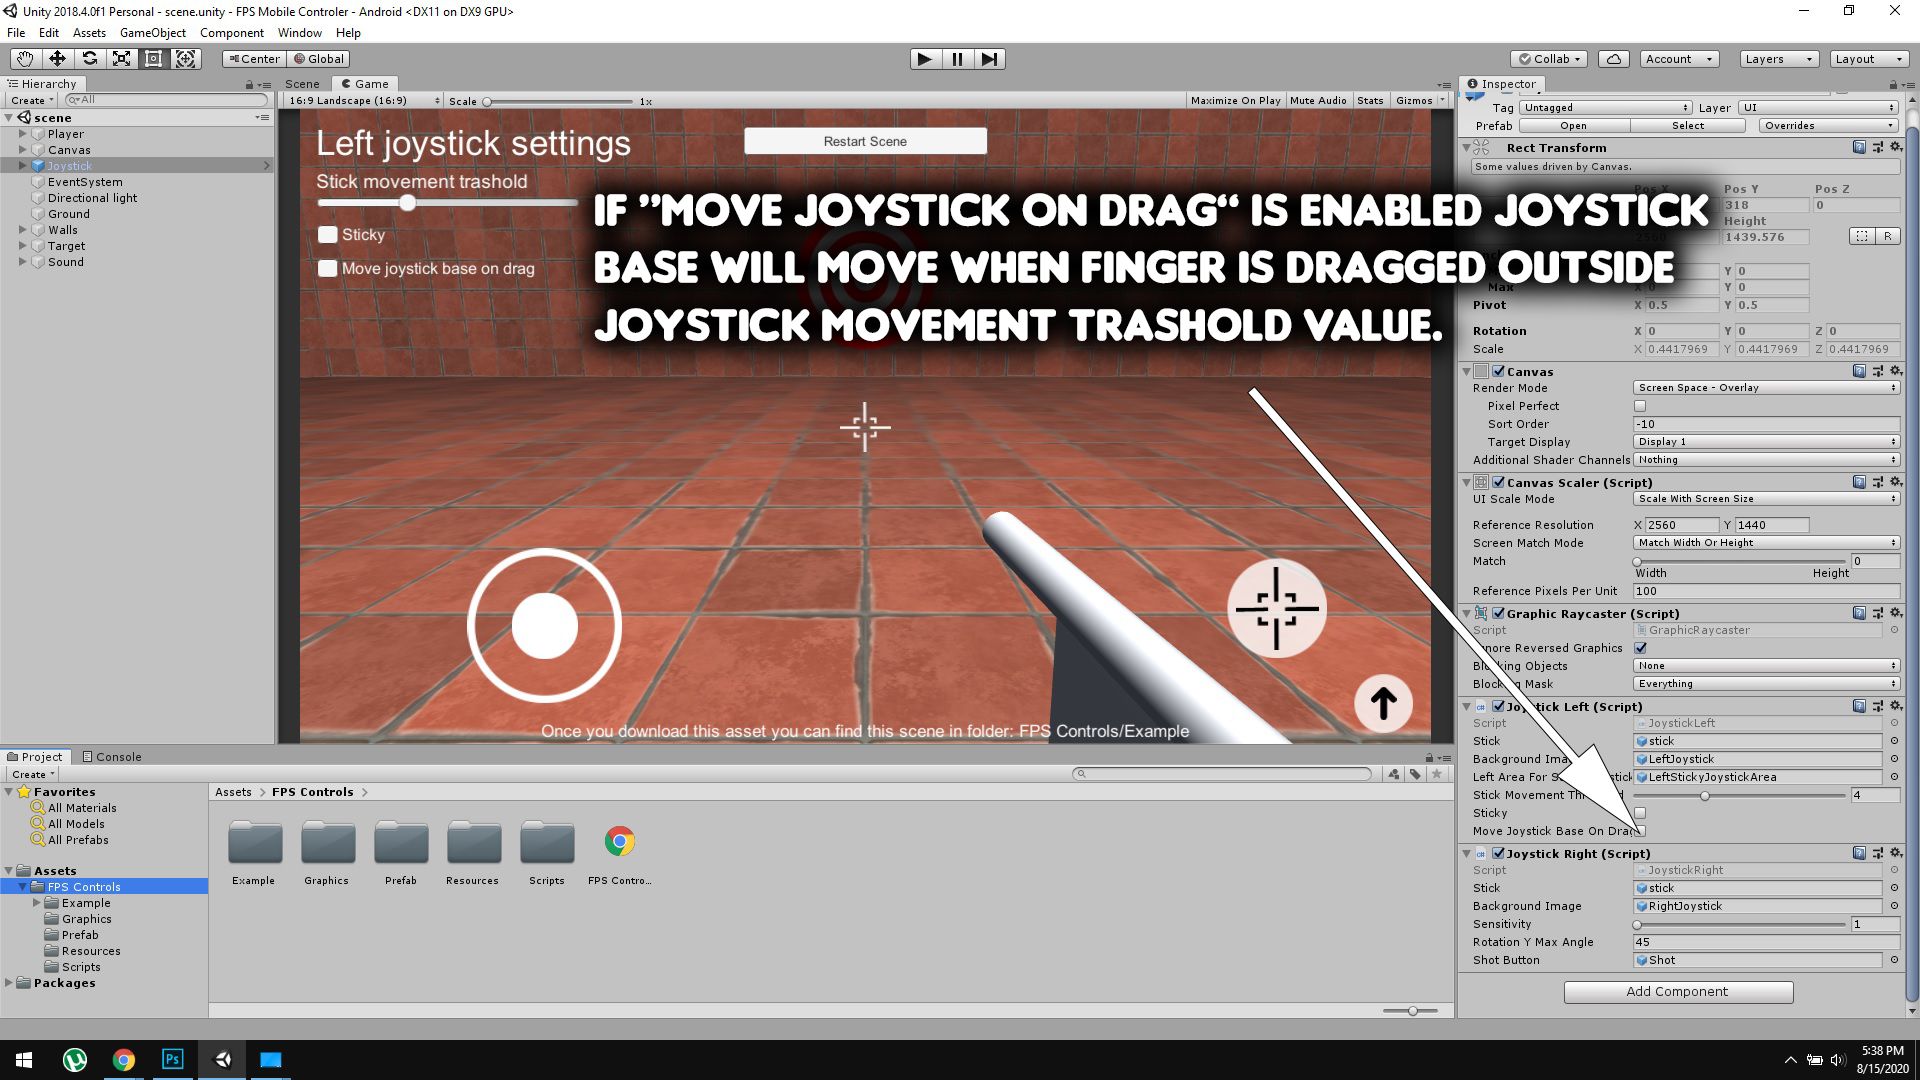Click the Sensitivity slider in Joystick Right
The height and width of the screenshot is (1080, 1920).
tap(1740, 924)
